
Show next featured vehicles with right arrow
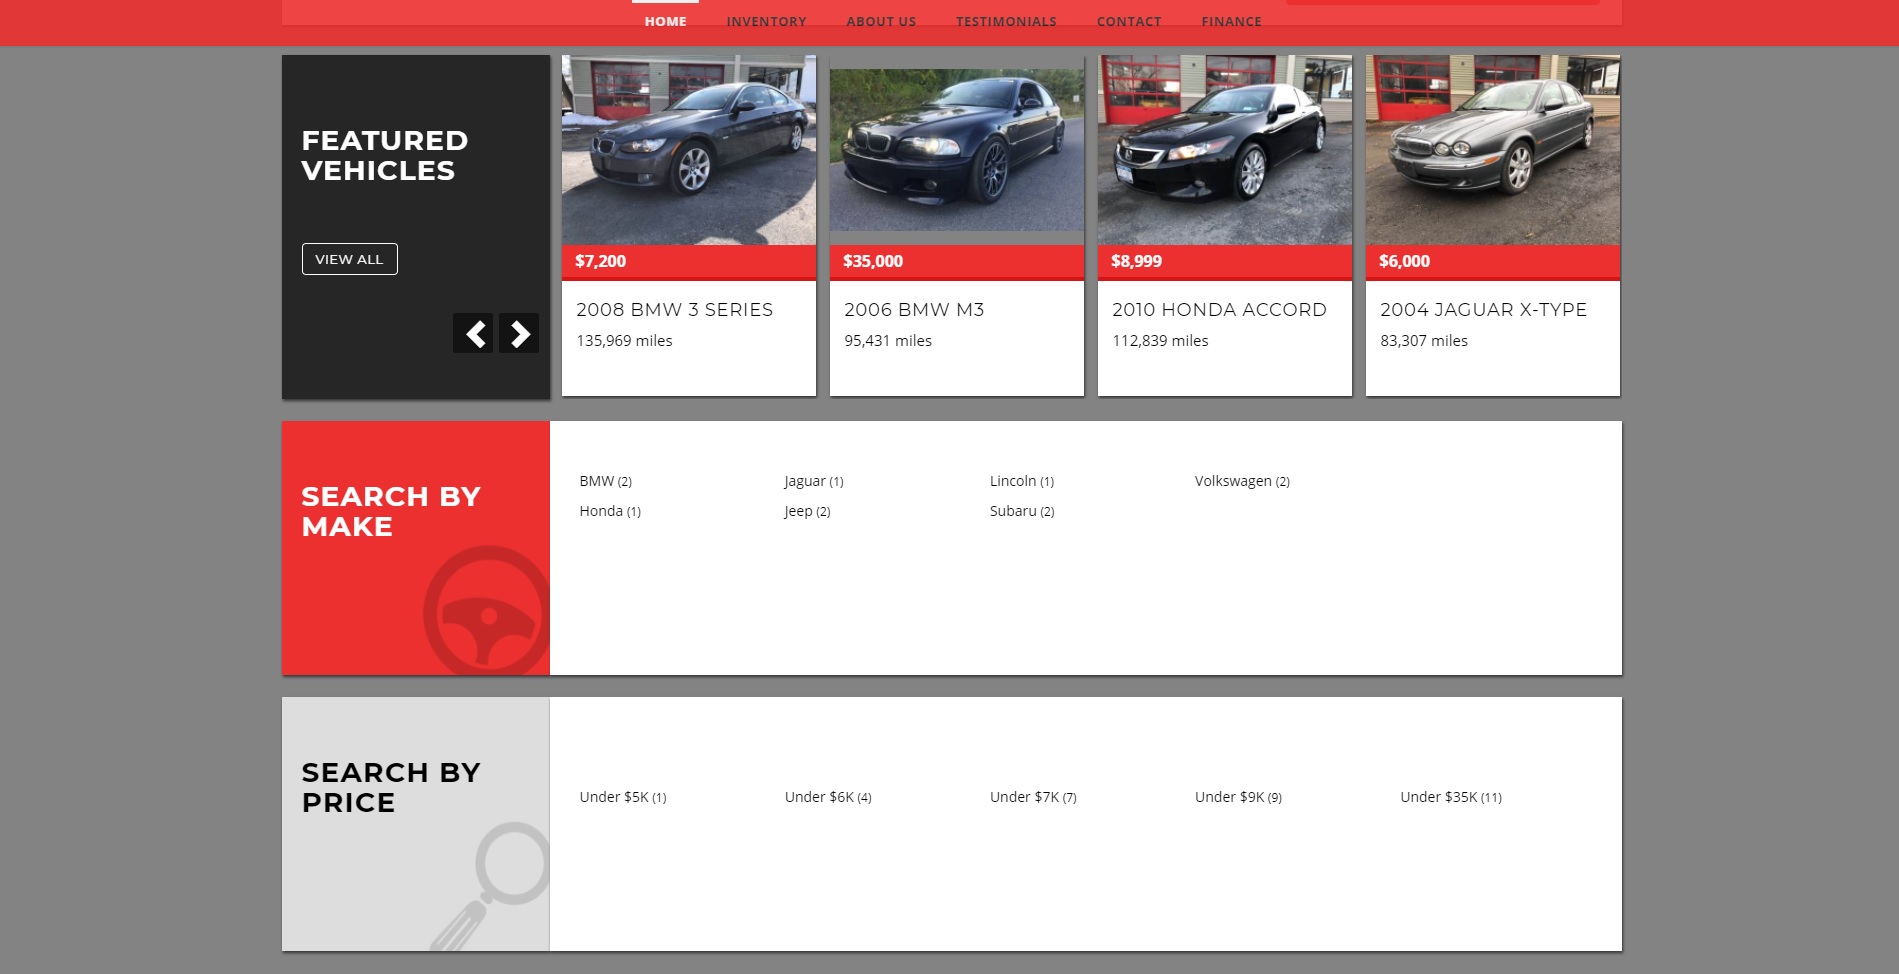(519, 333)
